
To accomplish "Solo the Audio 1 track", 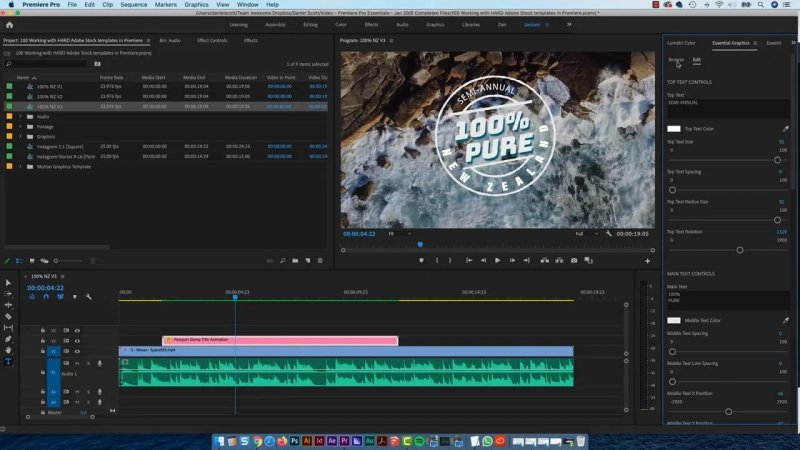I will click(x=88, y=363).
